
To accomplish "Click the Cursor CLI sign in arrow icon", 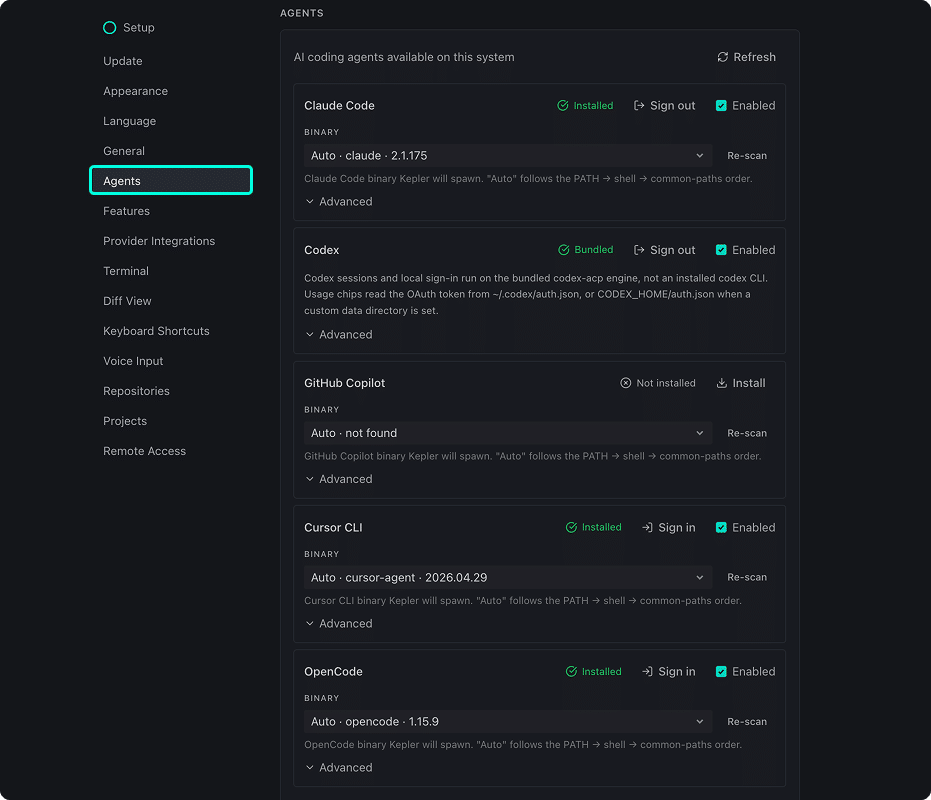I will 647,527.
